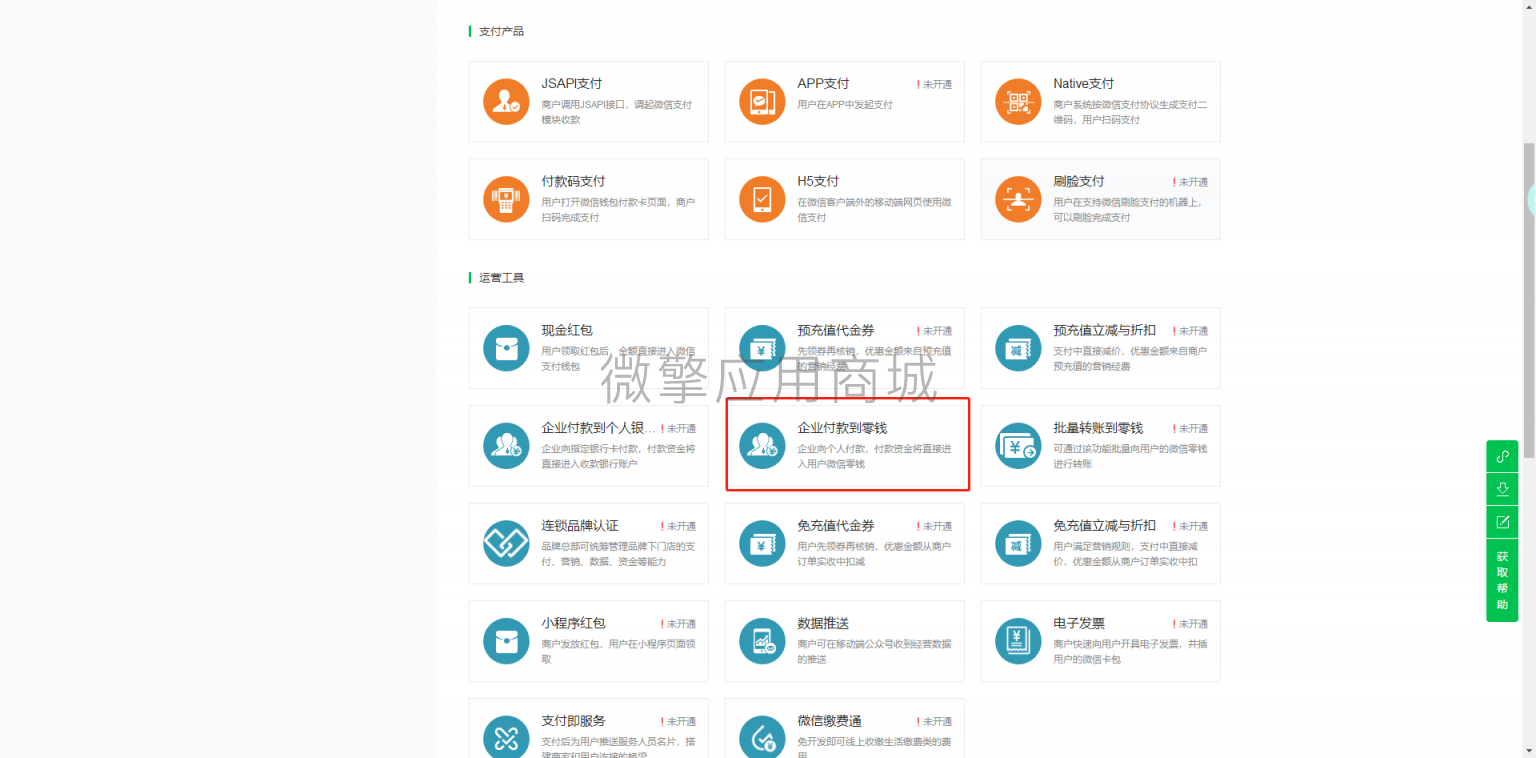
Task: Click the green download icon in side toolbar
Action: pyautogui.click(x=1502, y=489)
